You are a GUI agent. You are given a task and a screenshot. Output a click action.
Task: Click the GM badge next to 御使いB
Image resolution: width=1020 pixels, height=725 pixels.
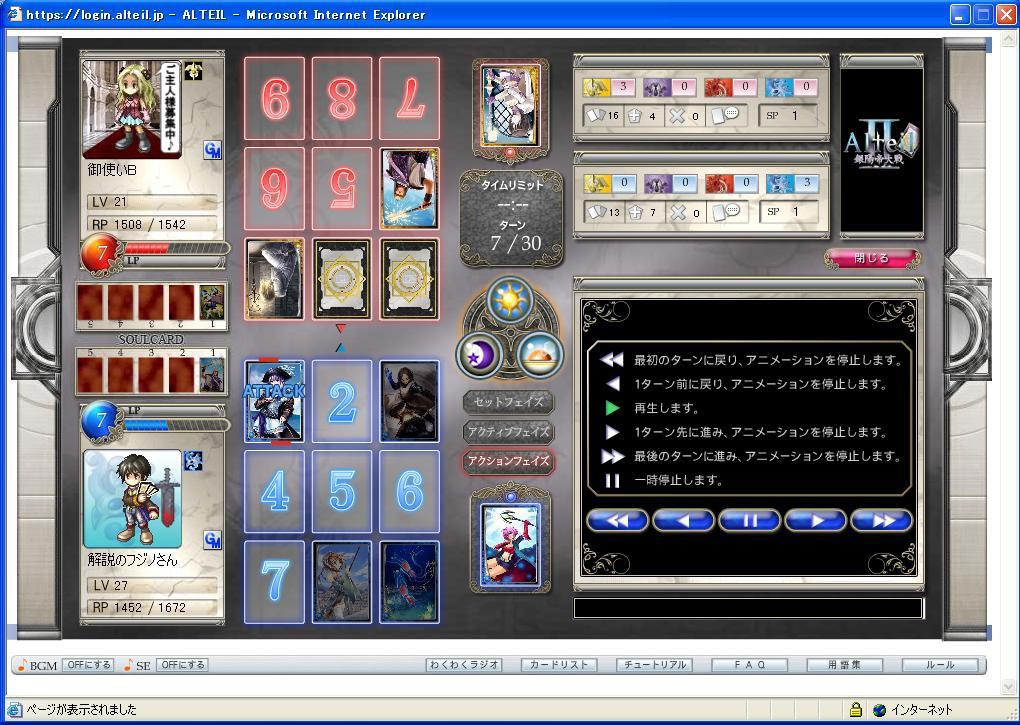213,150
